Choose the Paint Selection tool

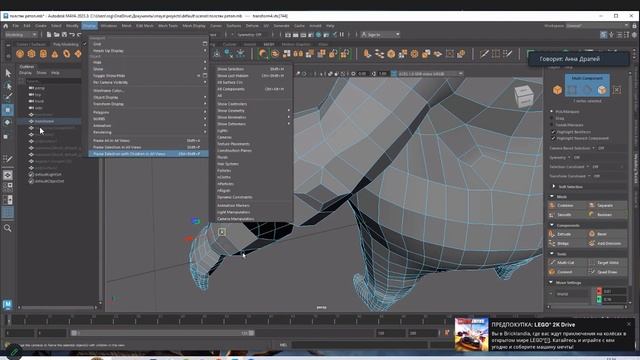pyautogui.click(x=8, y=97)
